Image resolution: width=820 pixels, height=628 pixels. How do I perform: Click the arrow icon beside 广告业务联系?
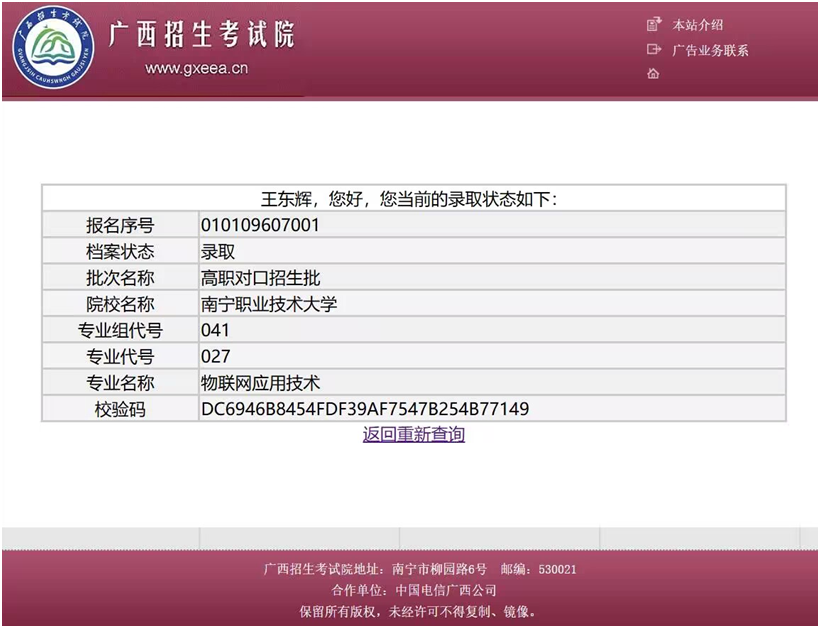pyautogui.click(x=654, y=50)
